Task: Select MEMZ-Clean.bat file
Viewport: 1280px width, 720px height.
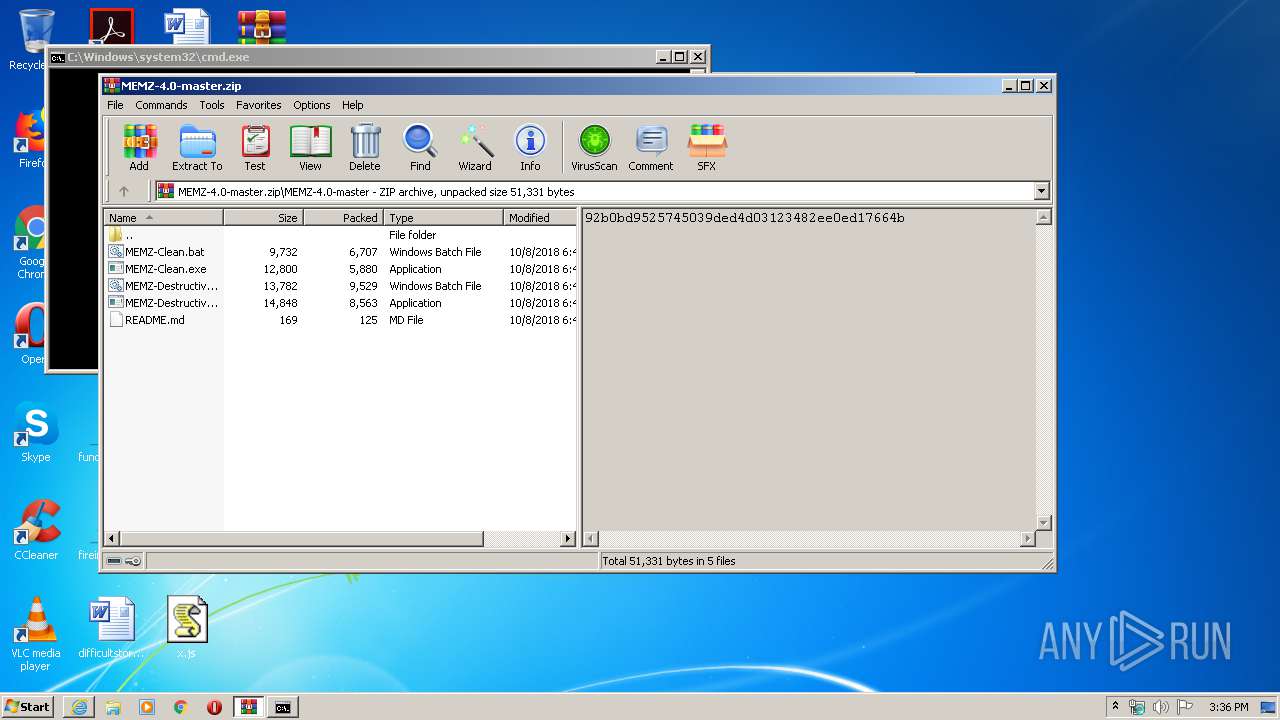Action: (x=340, y=252)
